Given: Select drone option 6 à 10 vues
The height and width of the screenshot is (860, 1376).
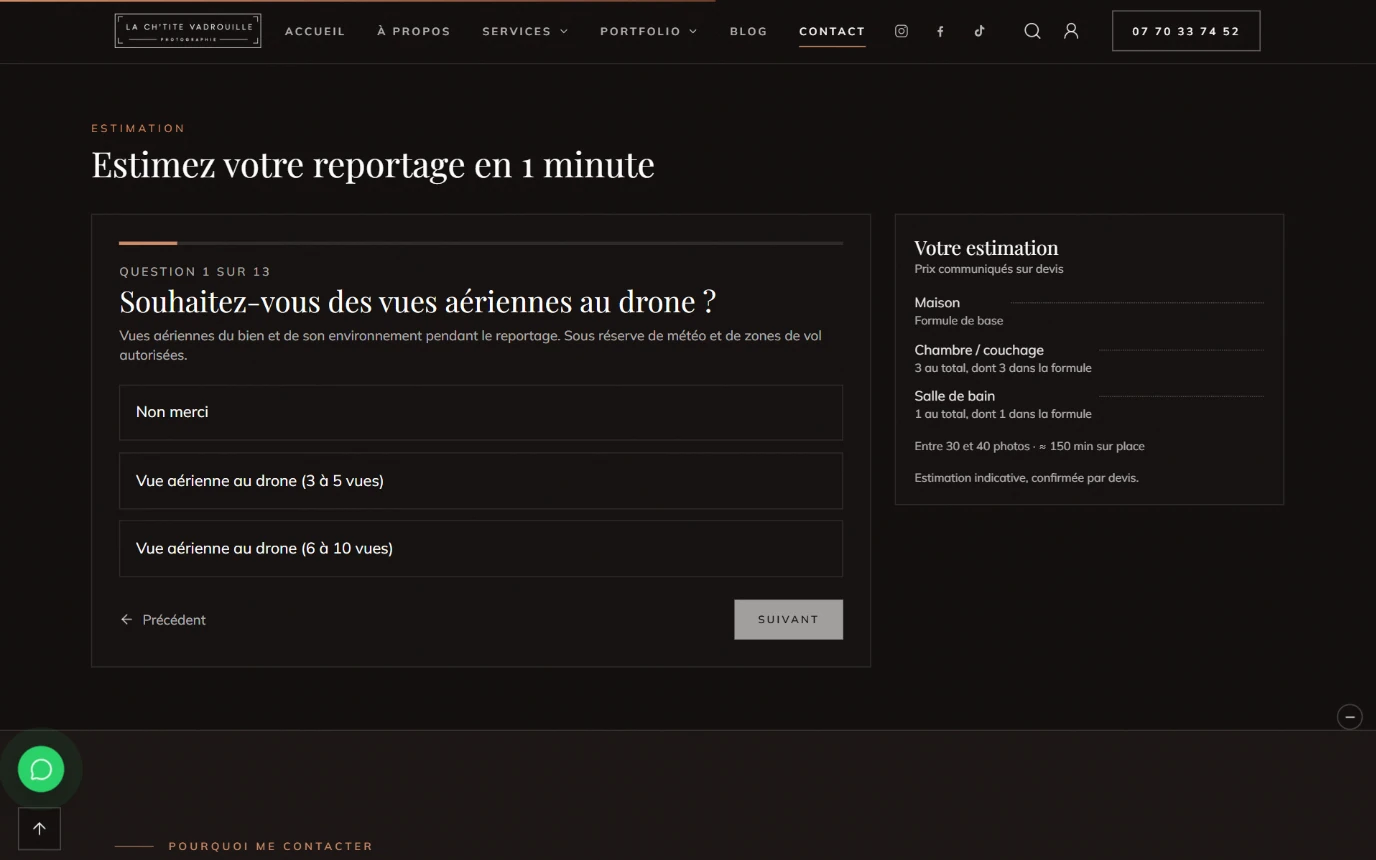Looking at the screenshot, I should coord(481,548).
